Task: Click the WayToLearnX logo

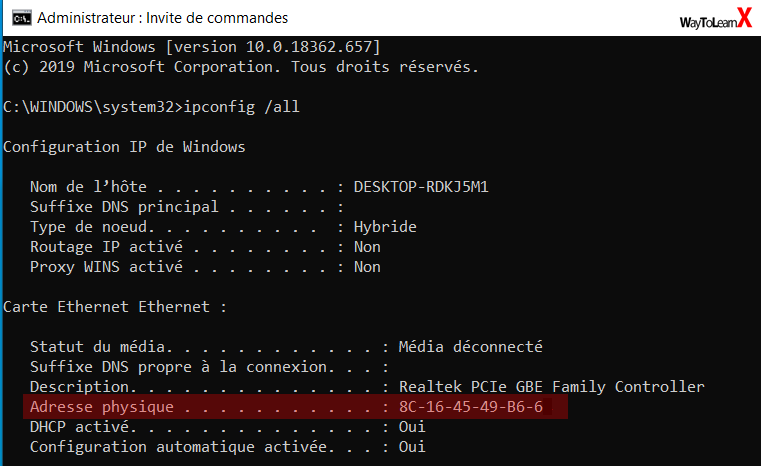Action: (715, 19)
